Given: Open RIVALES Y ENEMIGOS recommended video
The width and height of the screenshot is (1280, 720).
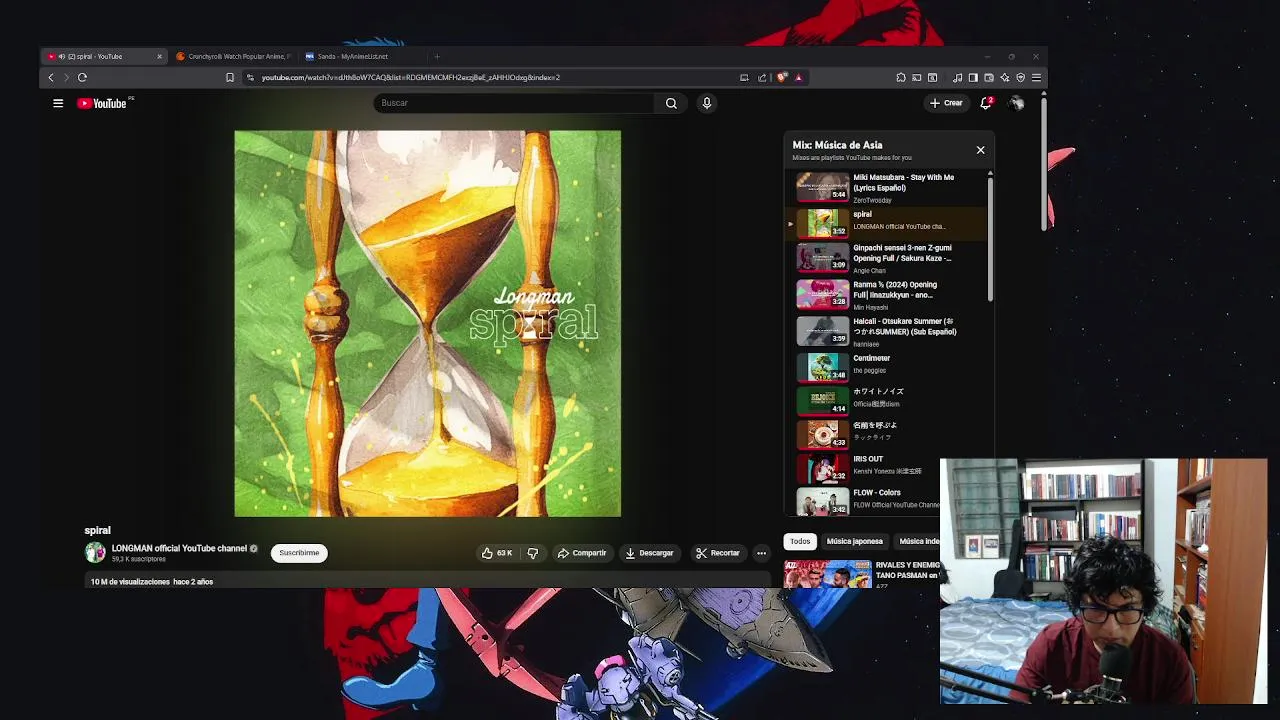Looking at the screenshot, I should [x=862, y=573].
